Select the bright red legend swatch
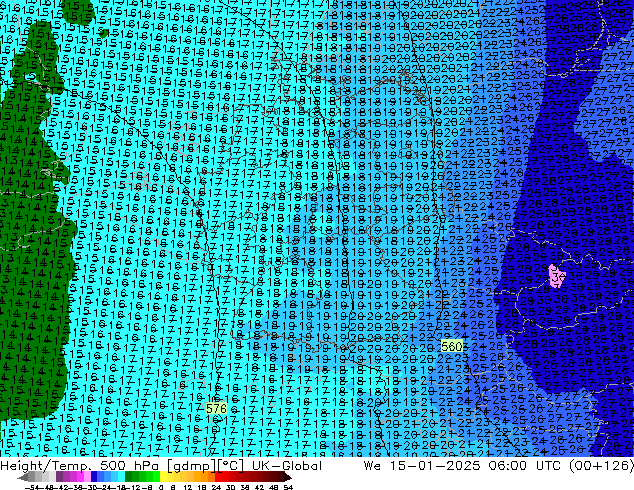 (218, 477)
